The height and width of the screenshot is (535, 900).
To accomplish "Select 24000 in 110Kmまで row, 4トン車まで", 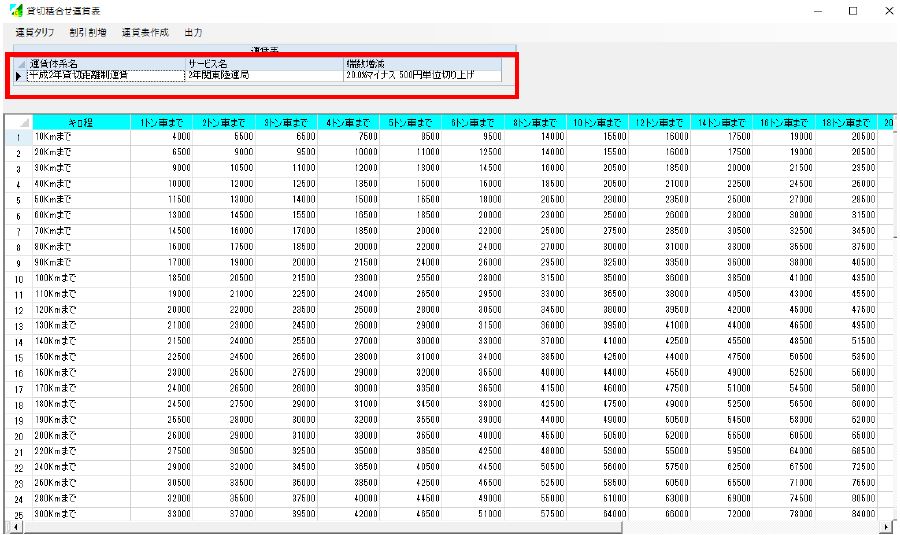I will click(x=348, y=294).
